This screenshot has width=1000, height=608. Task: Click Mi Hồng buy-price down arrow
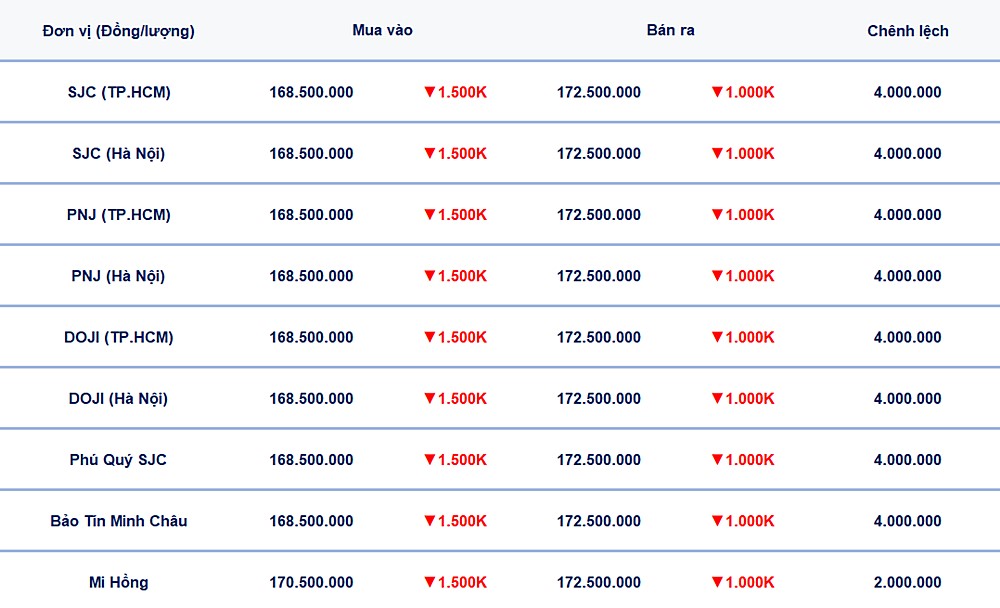coord(429,582)
